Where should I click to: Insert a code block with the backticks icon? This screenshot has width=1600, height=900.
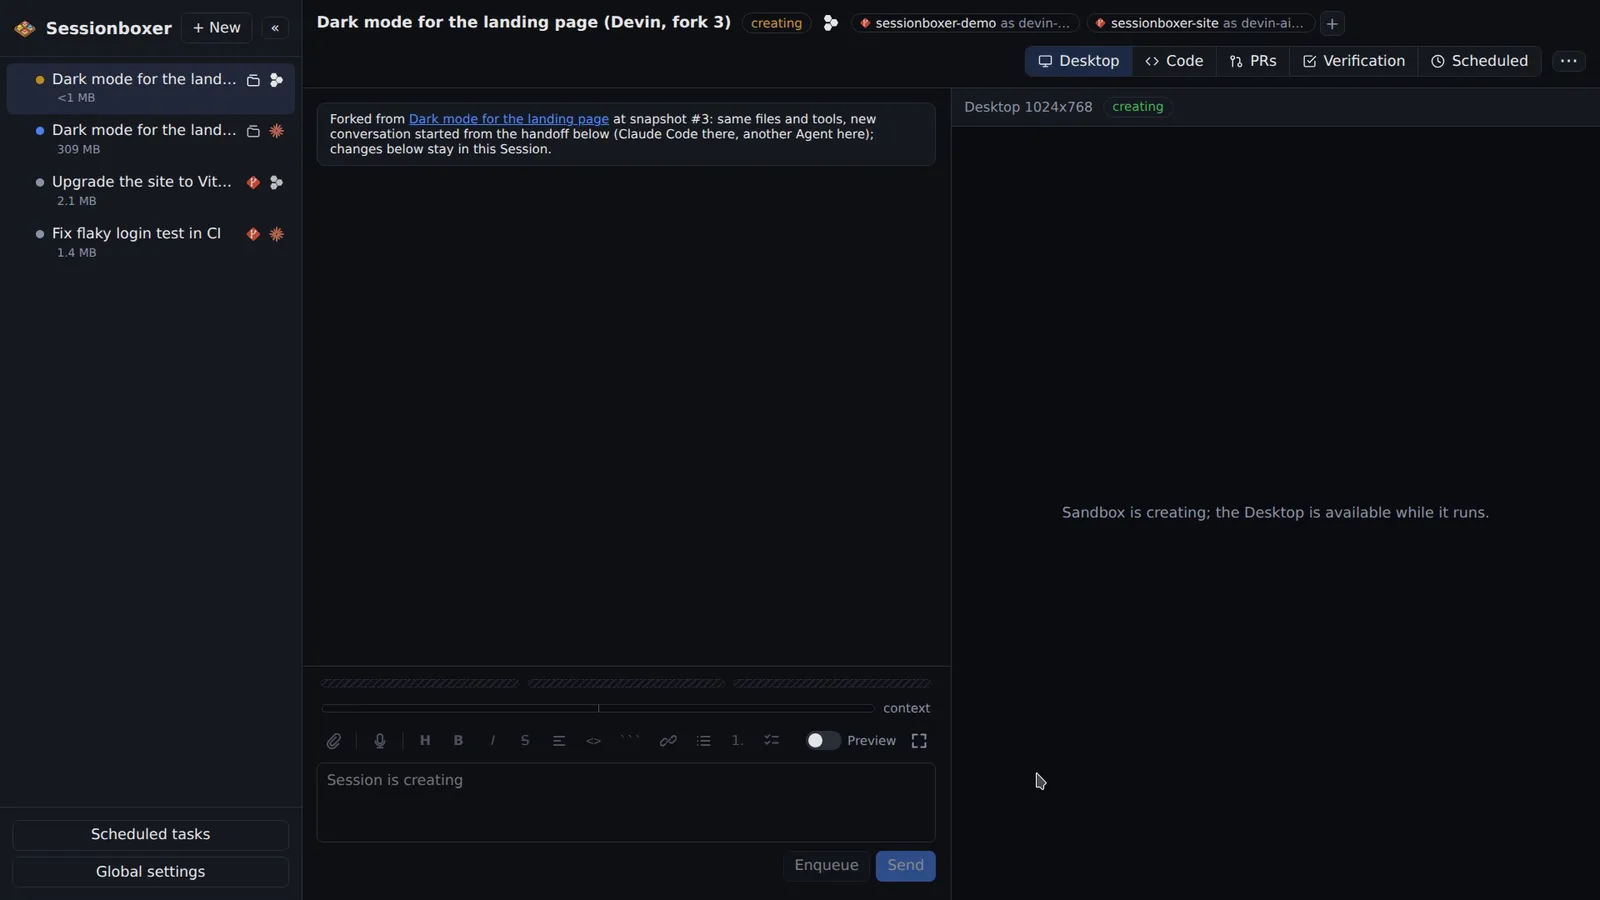(x=630, y=741)
